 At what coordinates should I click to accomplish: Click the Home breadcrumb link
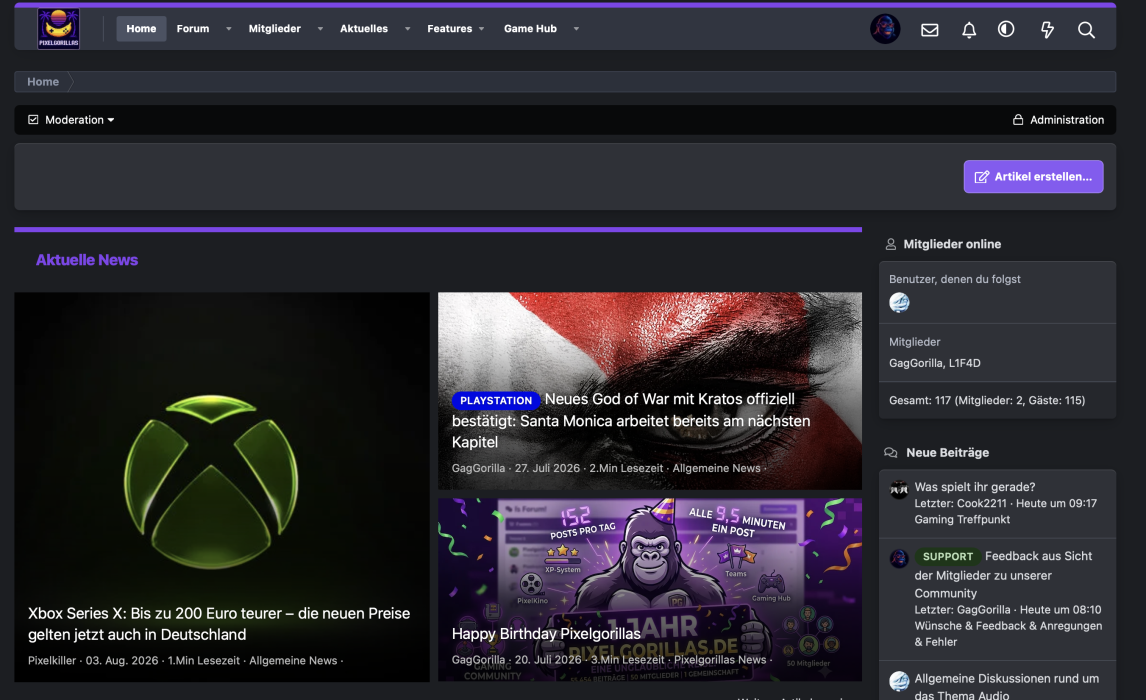click(43, 82)
